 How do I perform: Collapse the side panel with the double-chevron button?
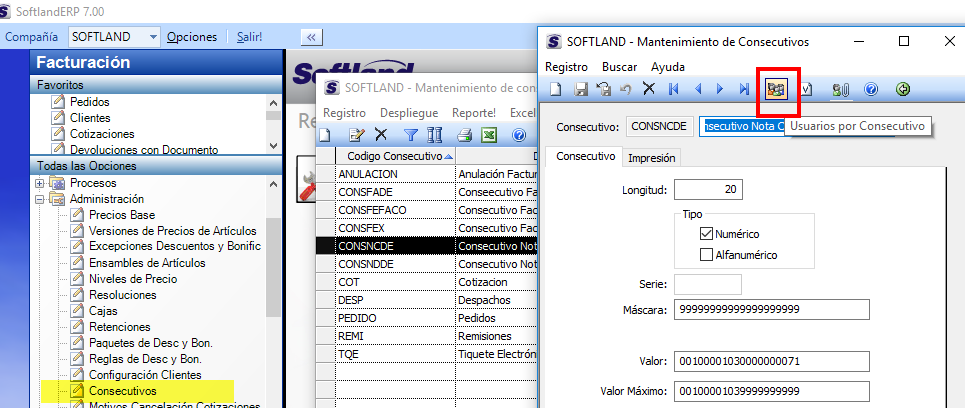point(311,37)
